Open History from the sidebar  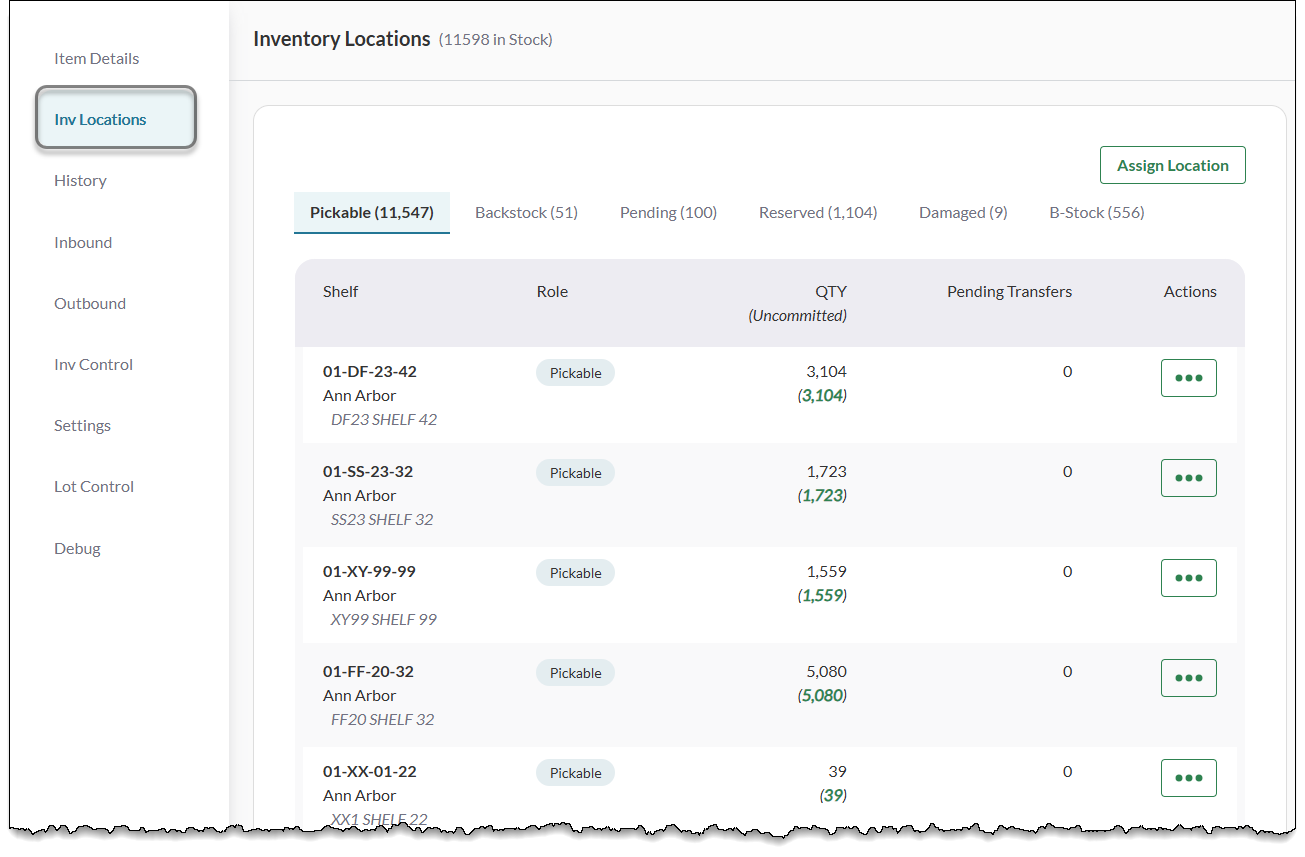click(x=80, y=181)
